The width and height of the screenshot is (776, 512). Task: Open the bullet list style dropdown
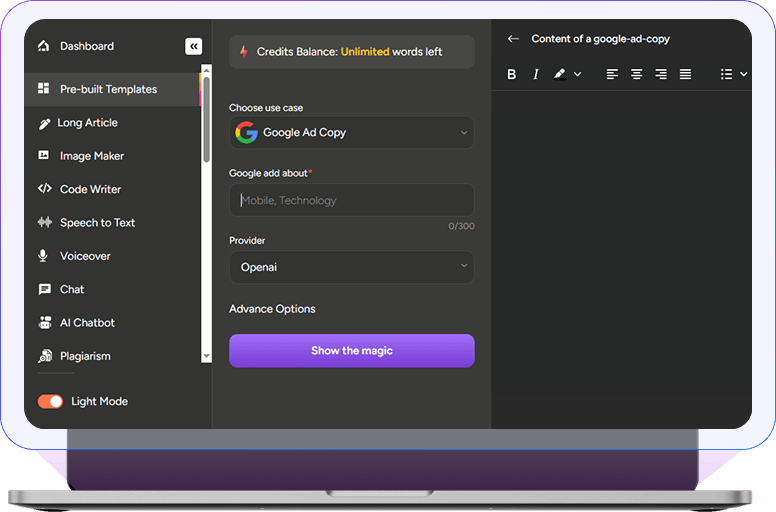734,74
